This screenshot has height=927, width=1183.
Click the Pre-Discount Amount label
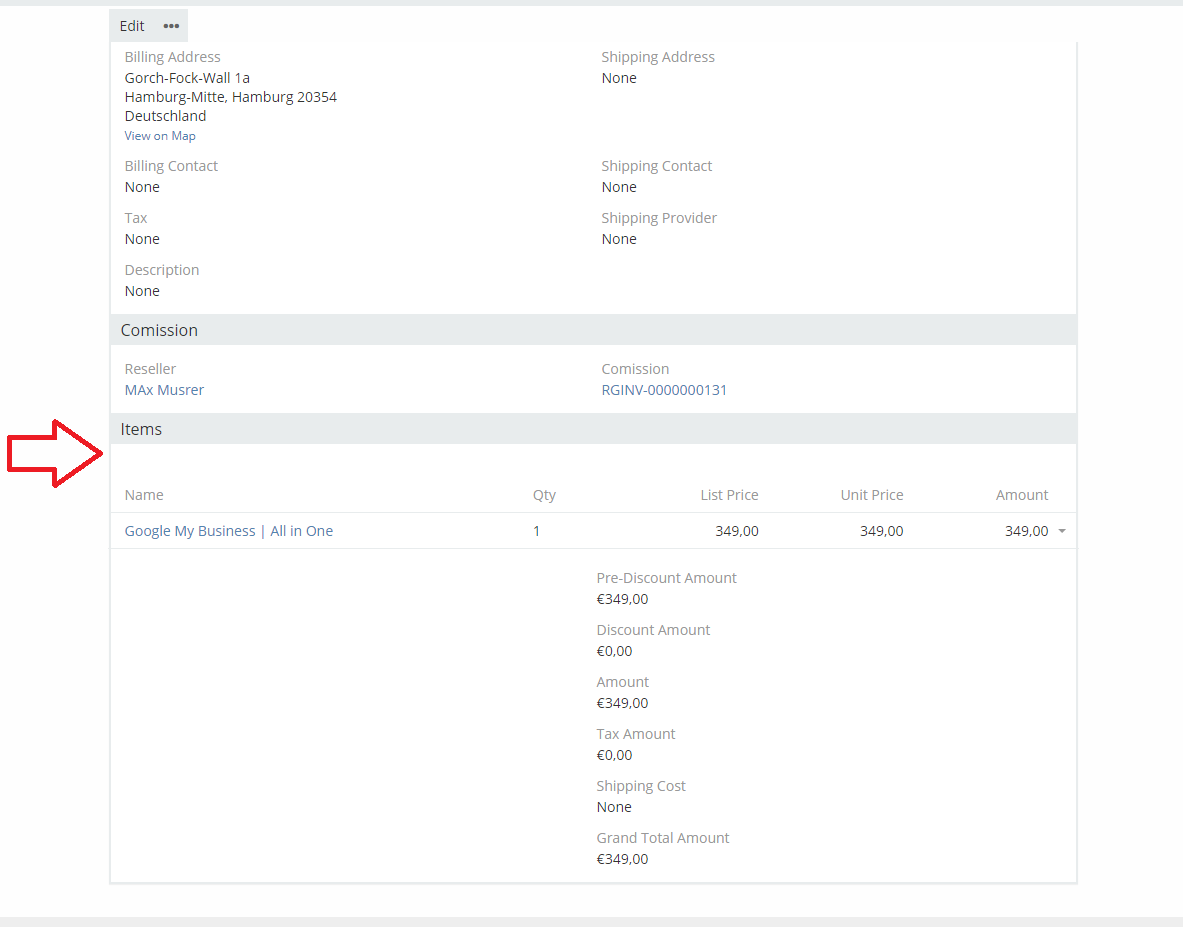click(x=666, y=578)
